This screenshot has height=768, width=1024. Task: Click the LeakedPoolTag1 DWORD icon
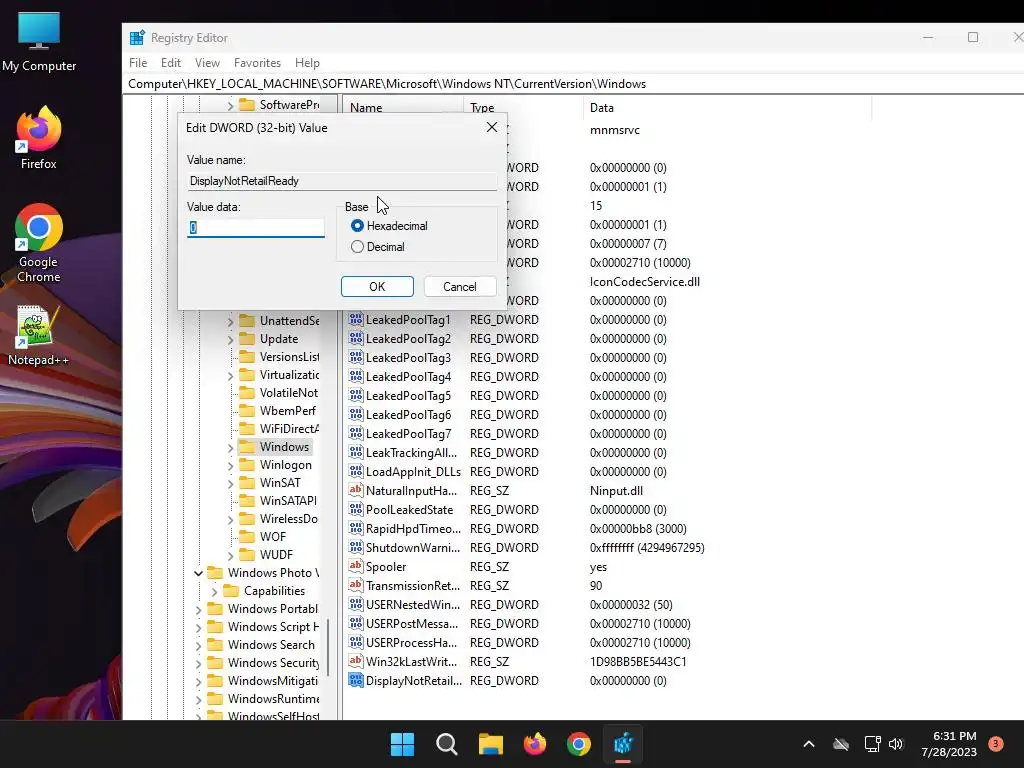[x=355, y=319]
